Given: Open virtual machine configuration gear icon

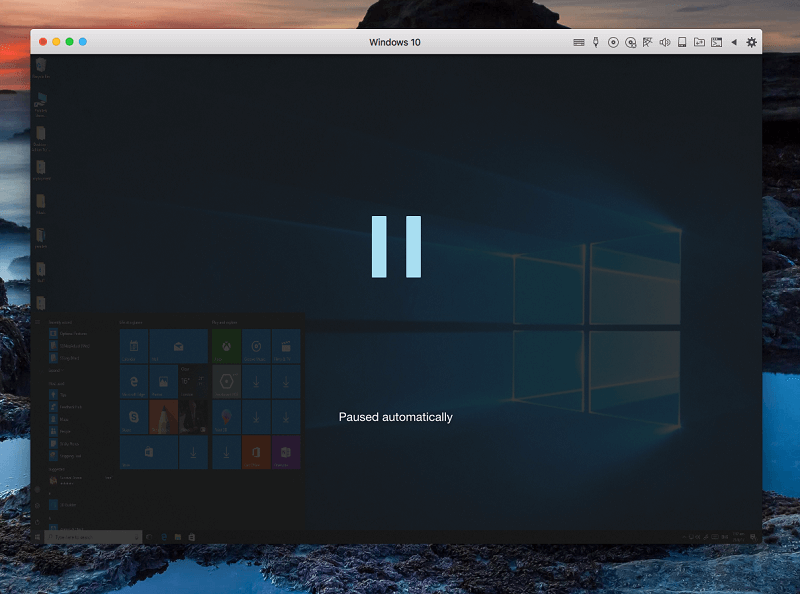Looking at the screenshot, I should [752, 42].
